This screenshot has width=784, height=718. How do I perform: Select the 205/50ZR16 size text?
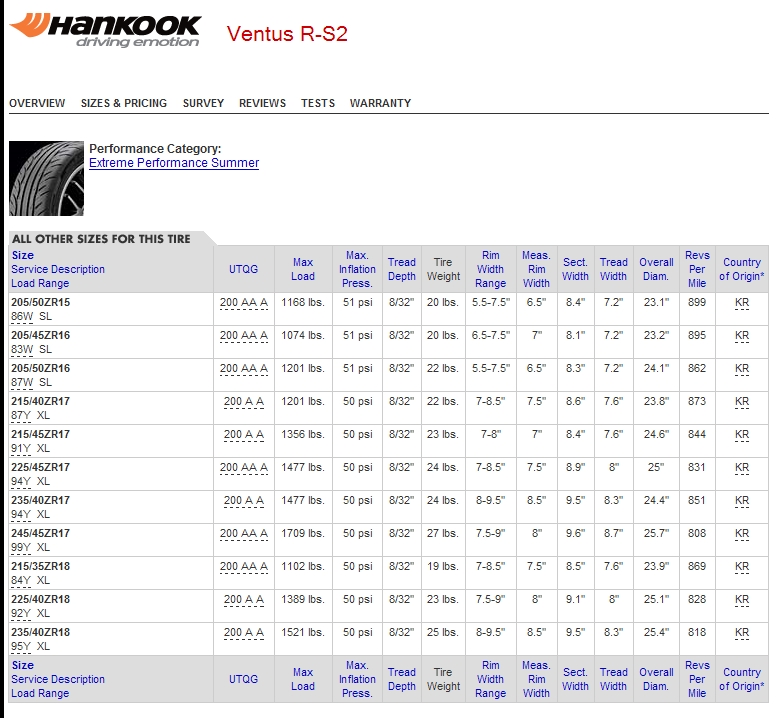pos(40,368)
